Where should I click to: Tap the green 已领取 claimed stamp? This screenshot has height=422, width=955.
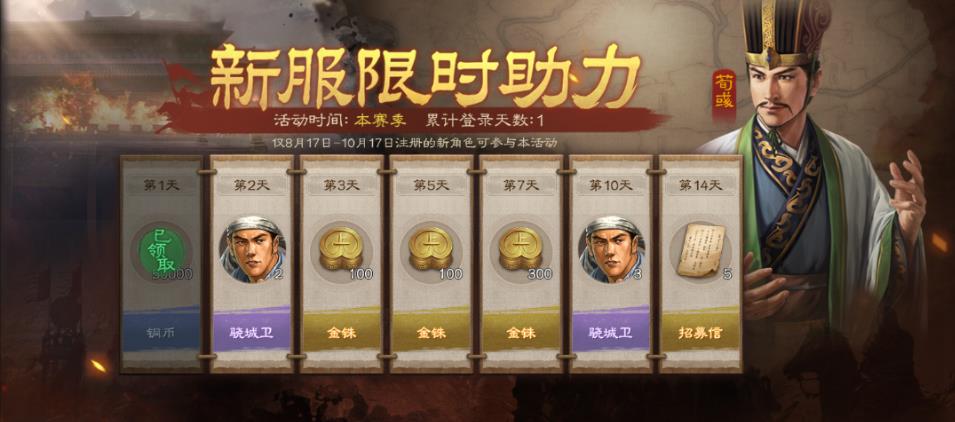[161, 251]
